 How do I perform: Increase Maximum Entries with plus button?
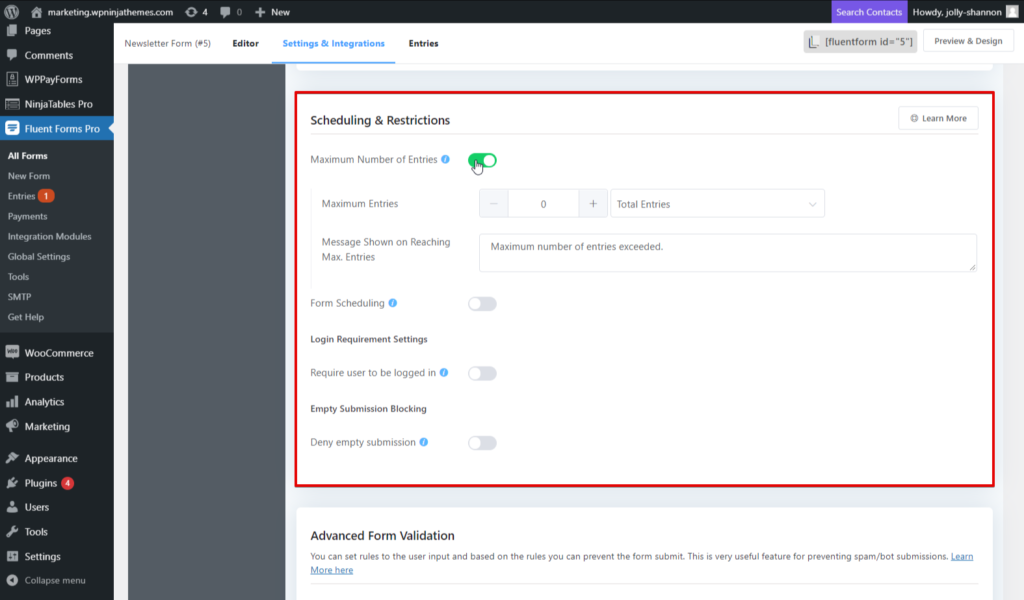tap(593, 204)
